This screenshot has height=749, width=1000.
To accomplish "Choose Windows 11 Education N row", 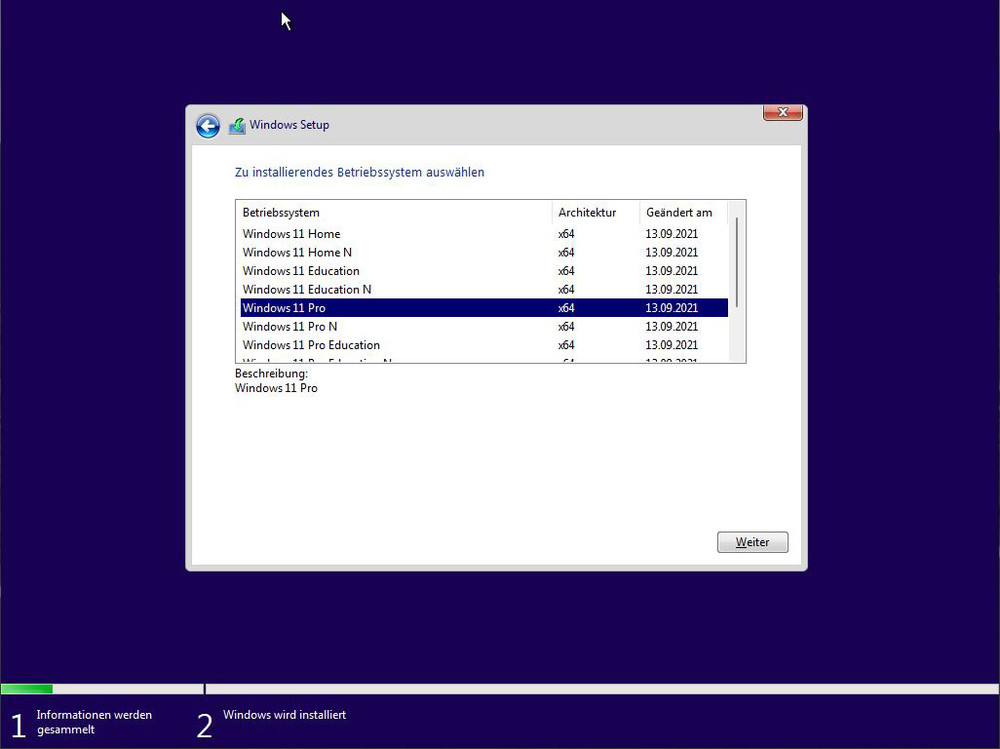I will click(x=484, y=290).
